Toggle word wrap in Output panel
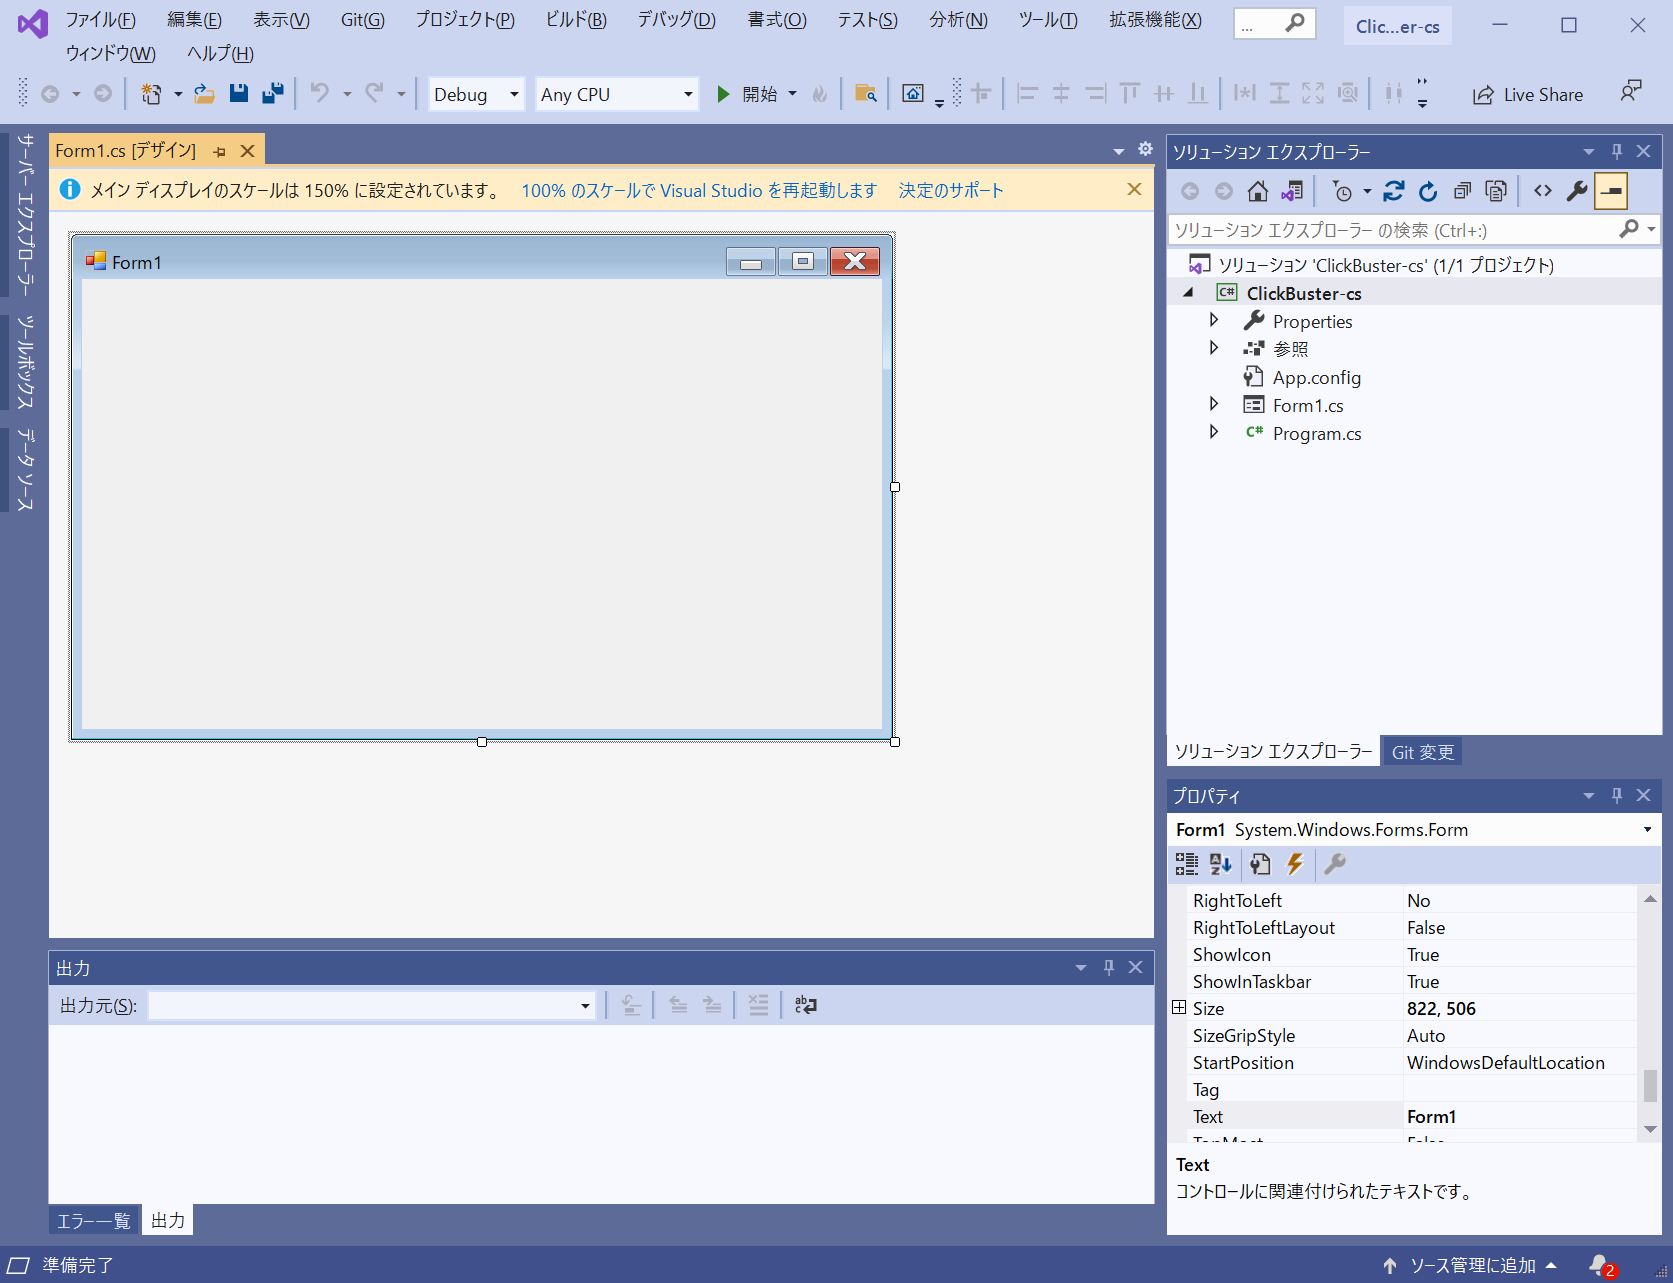Screen dimensions: 1673x1283 pos(806,1005)
